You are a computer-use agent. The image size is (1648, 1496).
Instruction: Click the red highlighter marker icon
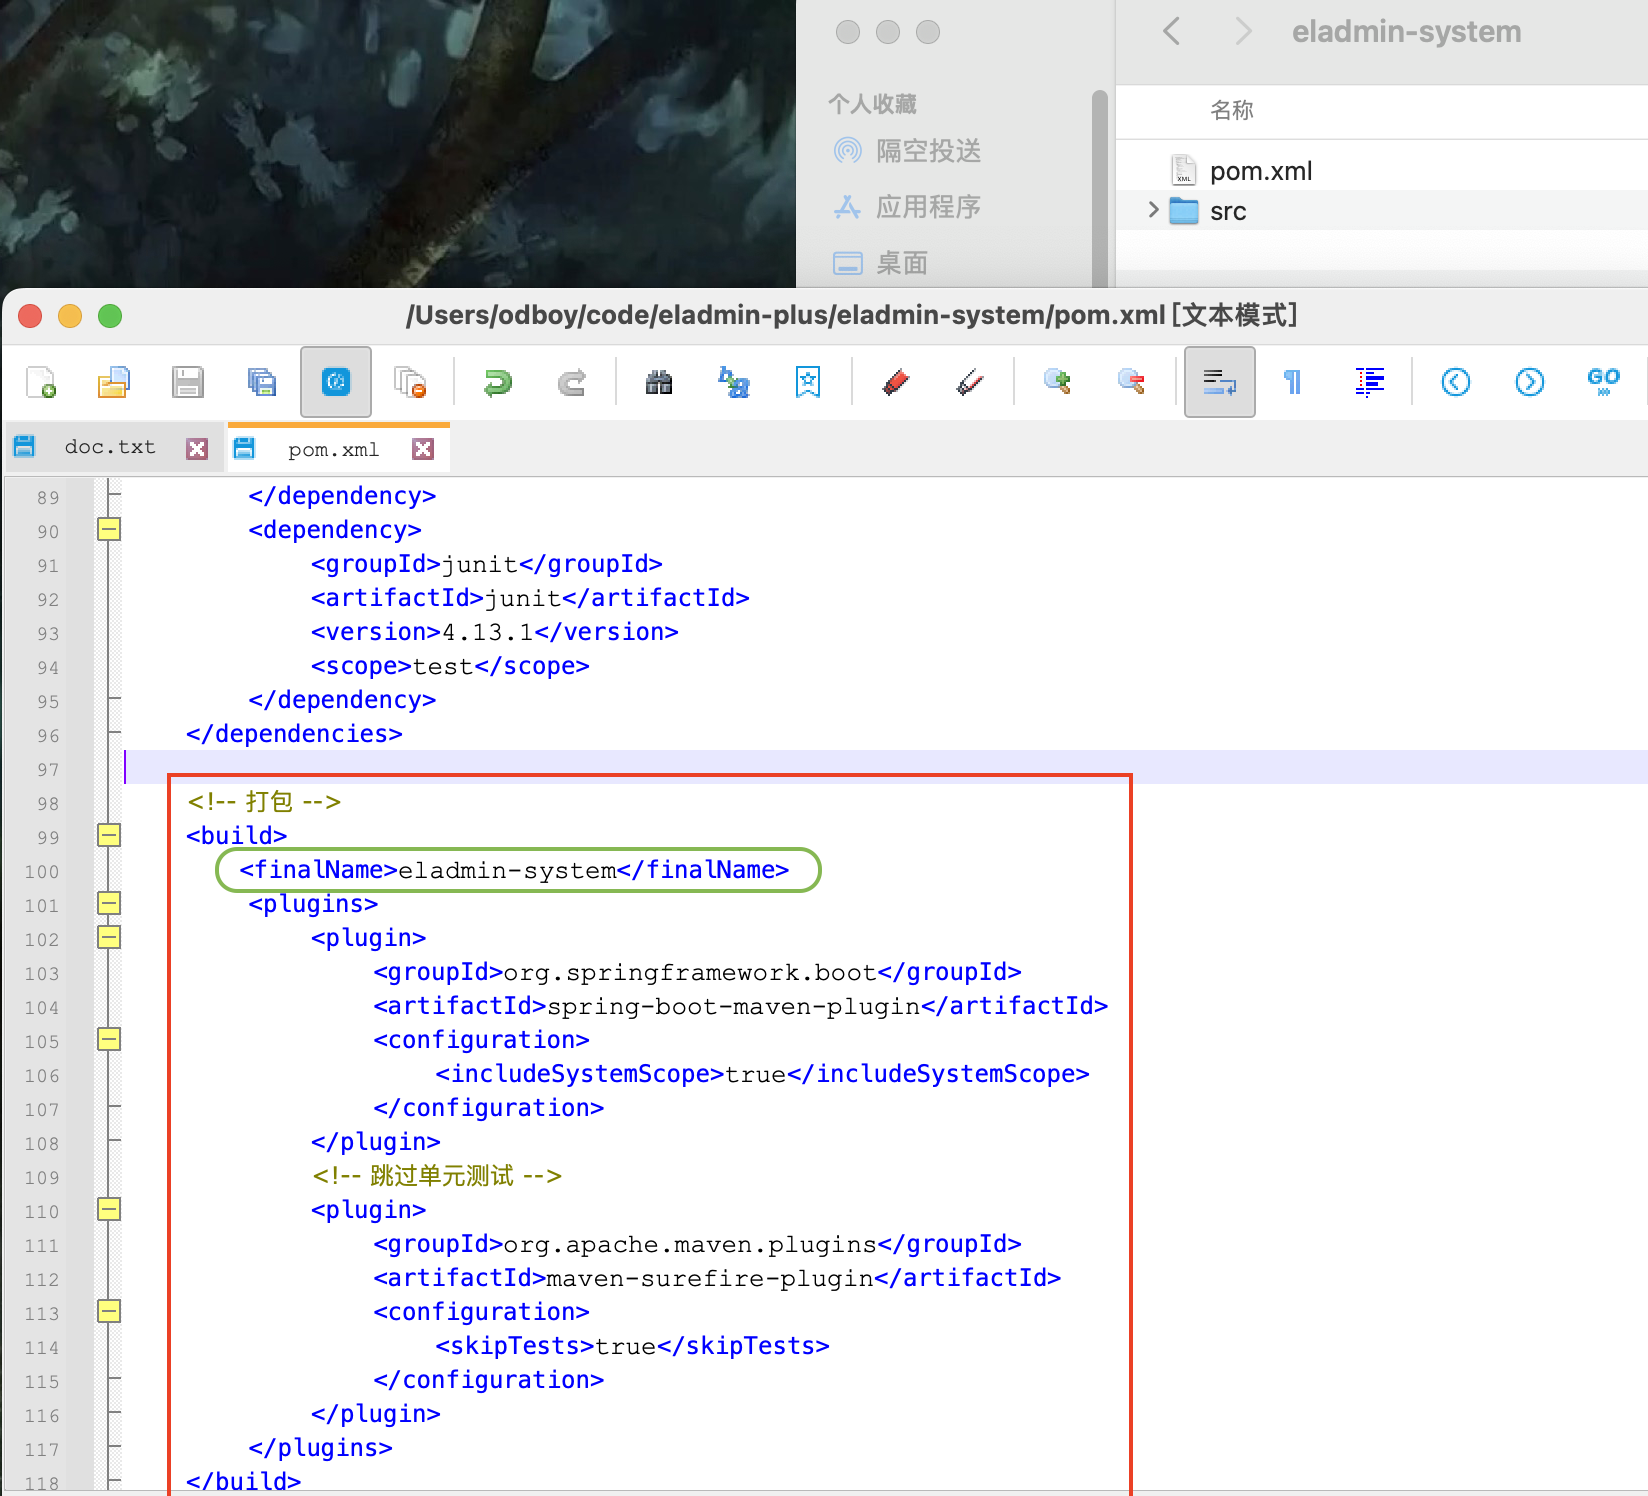click(x=896, y=382)
